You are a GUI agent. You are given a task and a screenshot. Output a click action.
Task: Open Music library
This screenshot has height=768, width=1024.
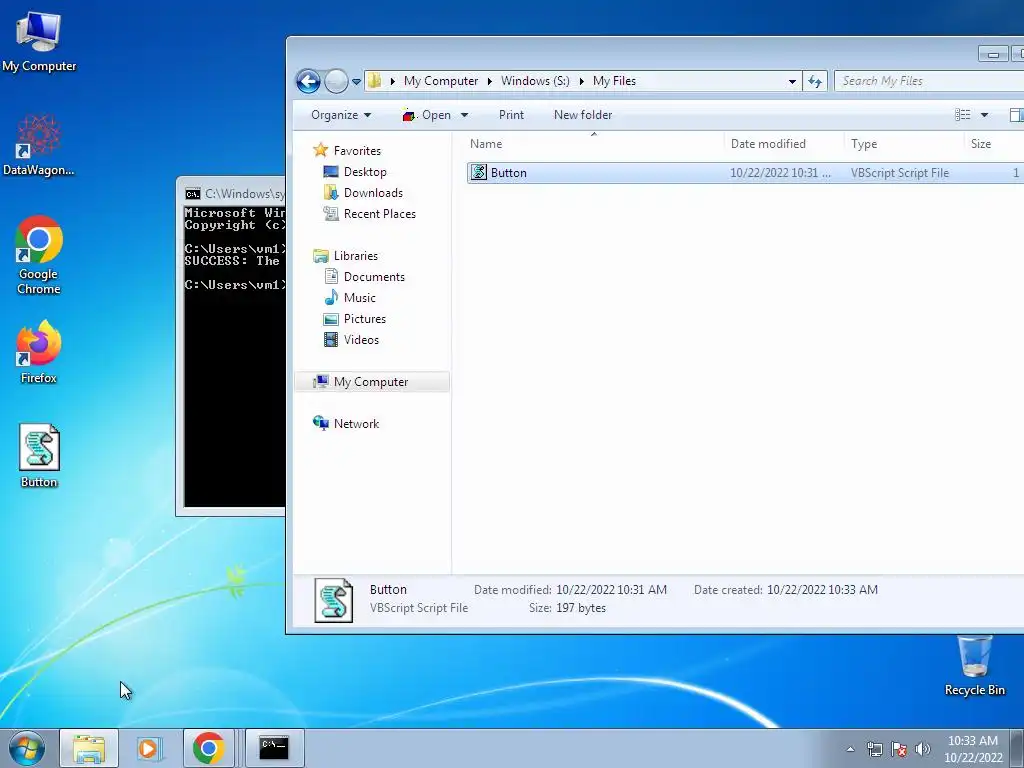pos(351,298)
